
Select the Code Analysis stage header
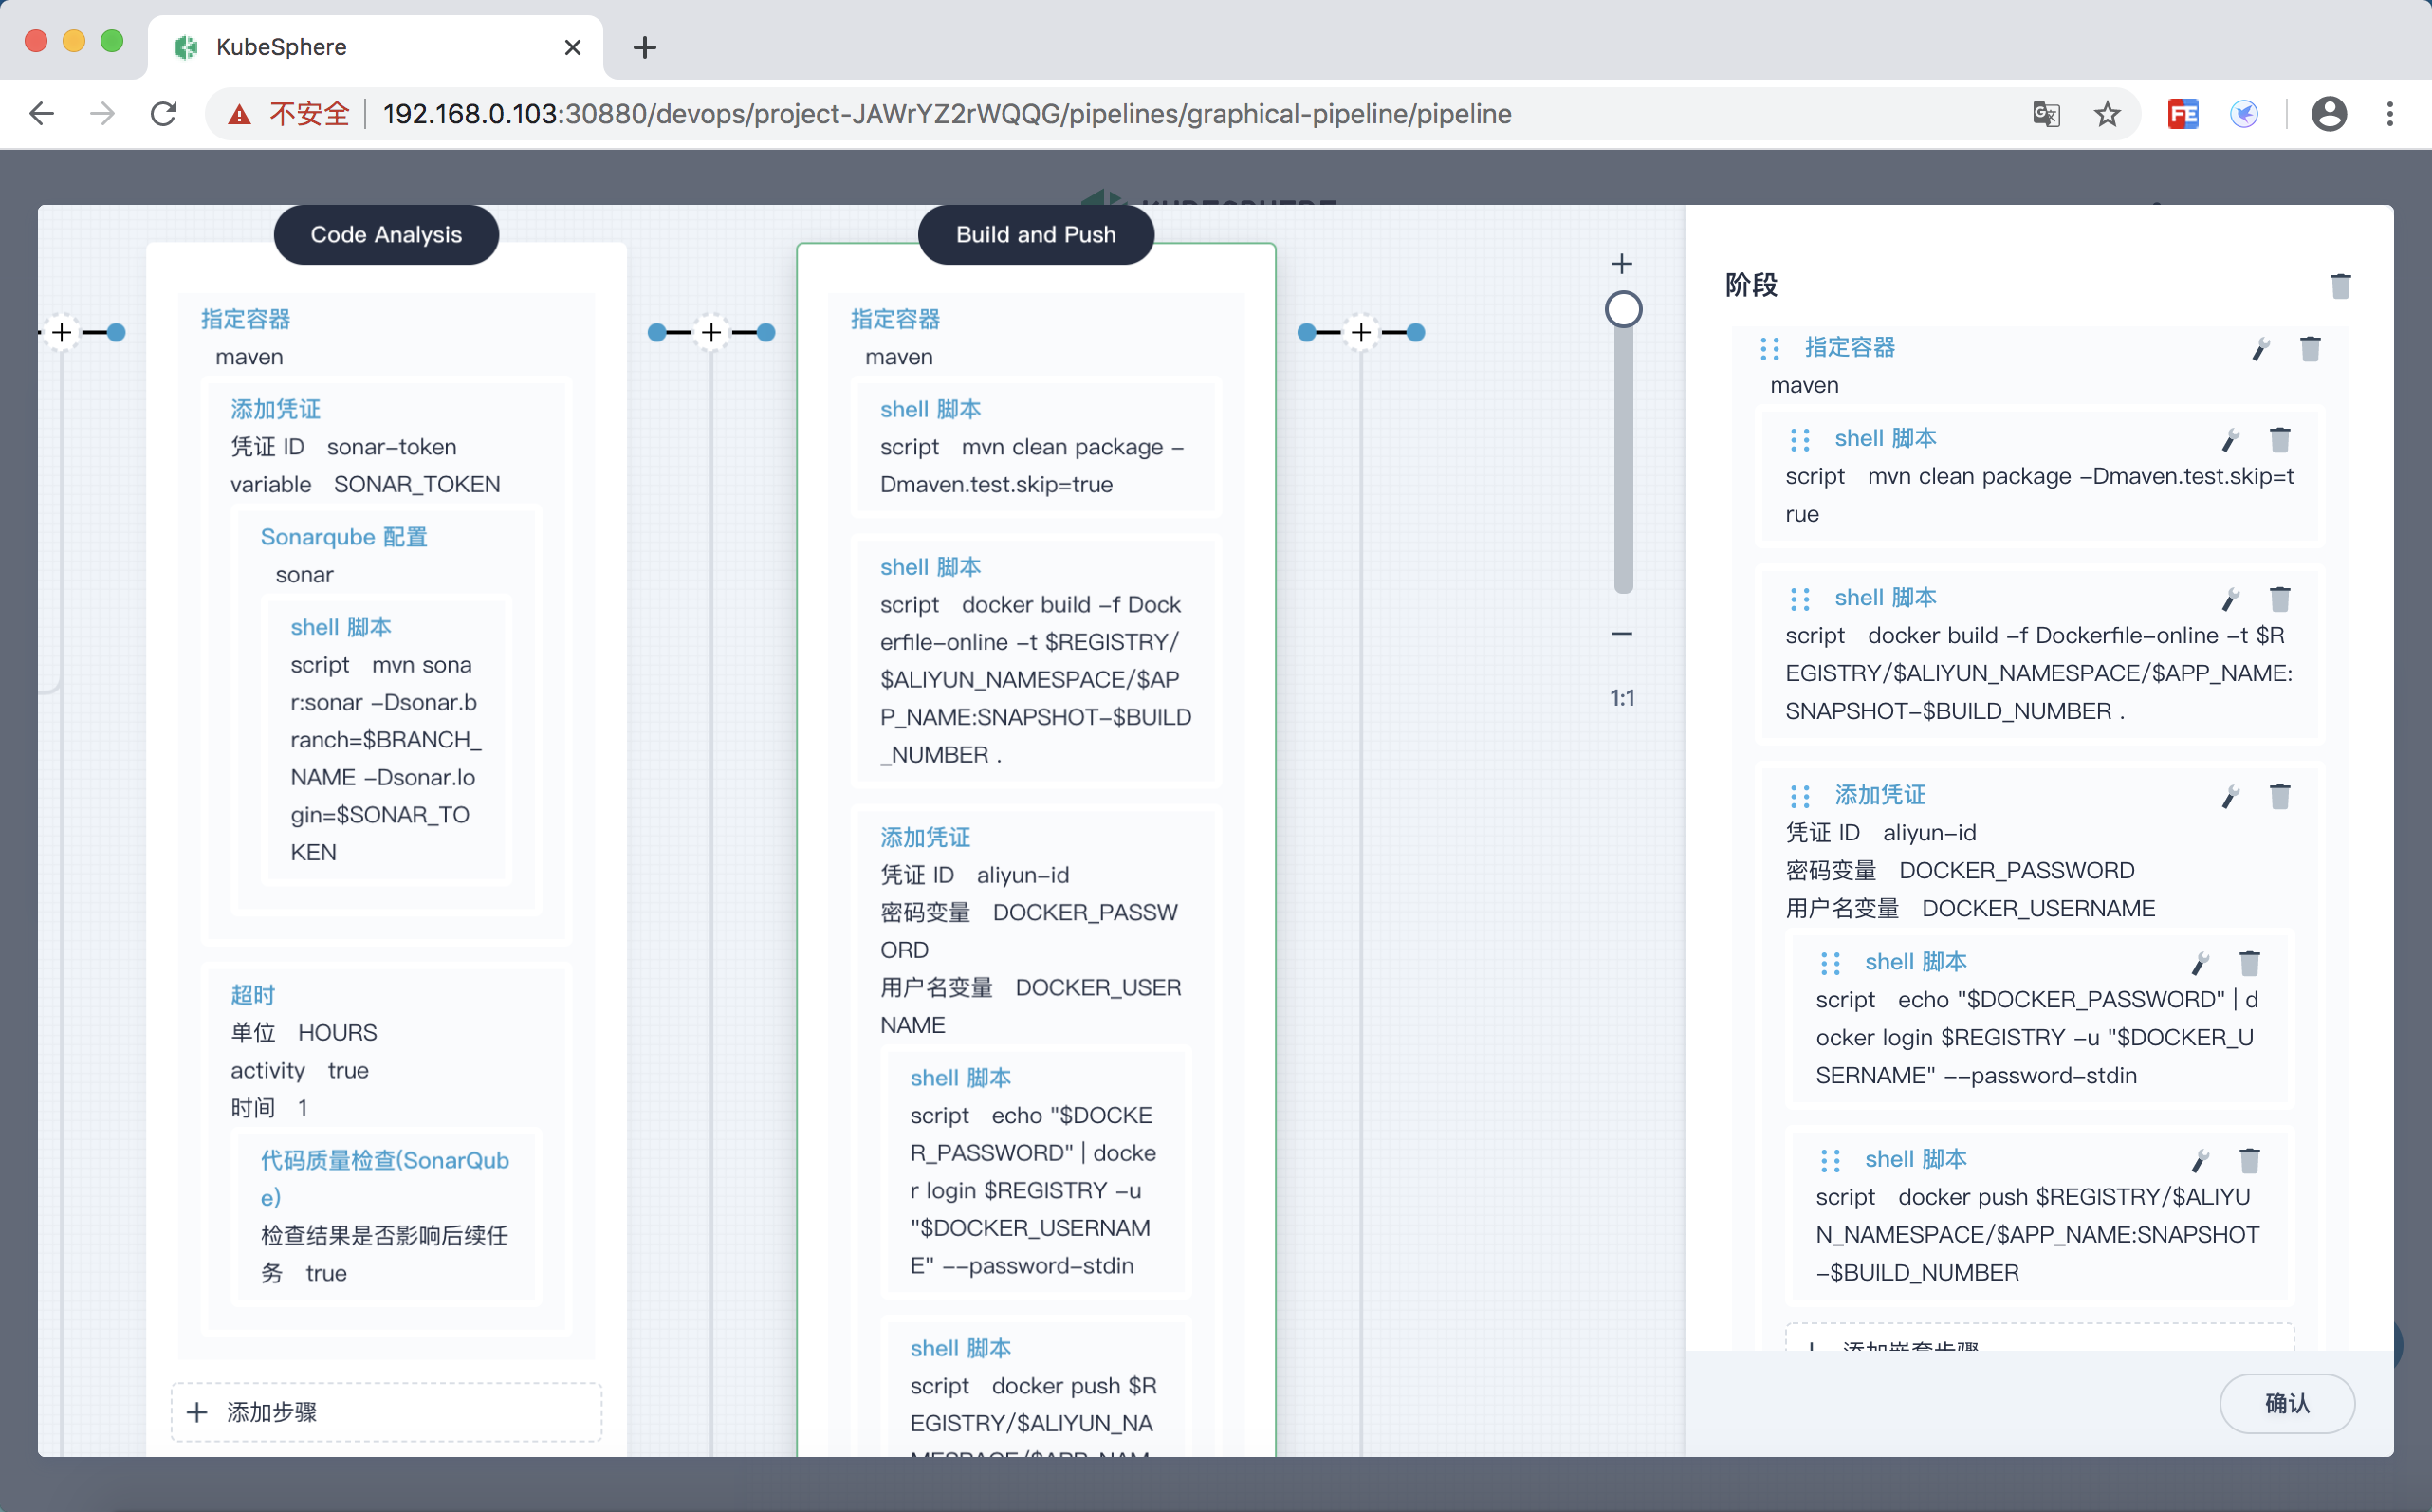(386, 235)
